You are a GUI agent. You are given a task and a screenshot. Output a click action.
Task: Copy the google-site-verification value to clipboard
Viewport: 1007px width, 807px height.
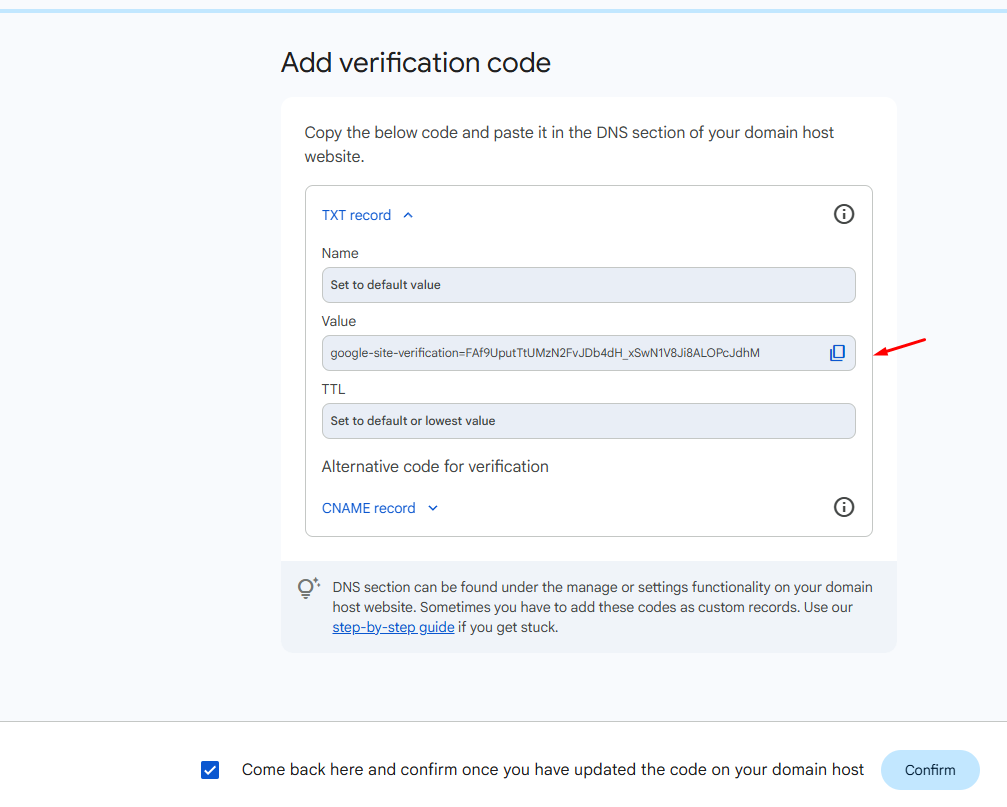[837, 353]
